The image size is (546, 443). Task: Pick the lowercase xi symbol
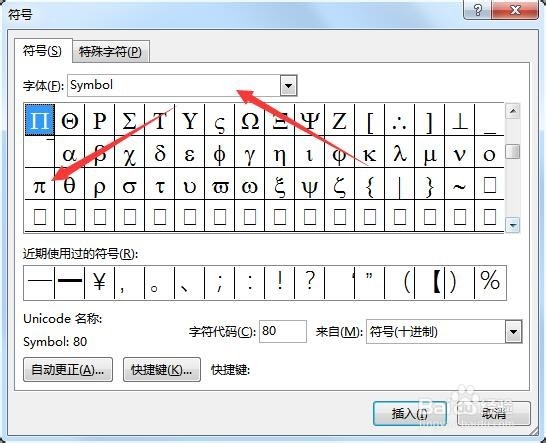[280, 184]
